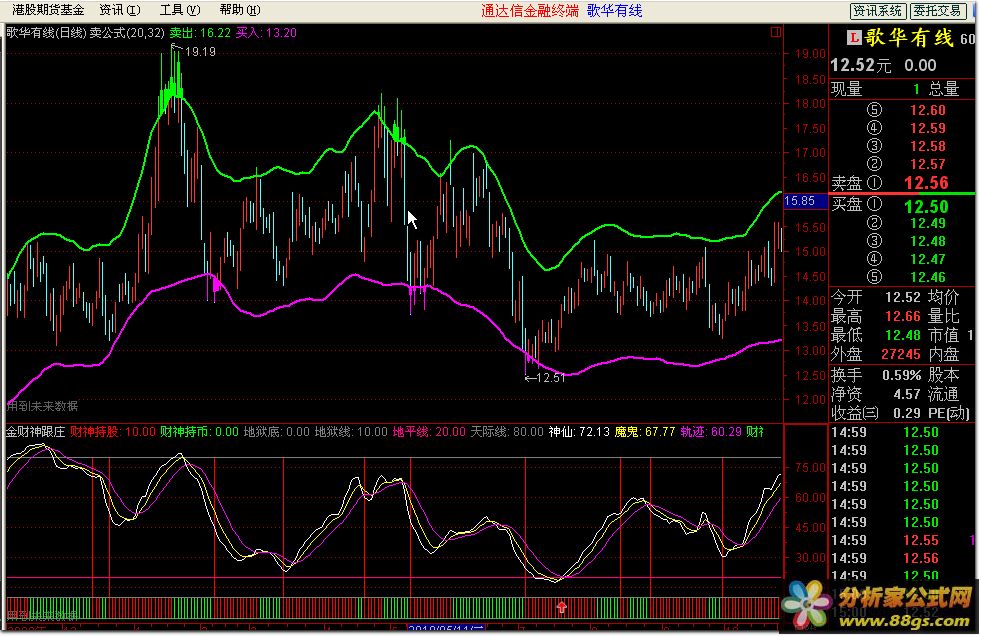Click the highlighted date label on time axis
This screenshot has height=636, width=981.
click(446, 628)
